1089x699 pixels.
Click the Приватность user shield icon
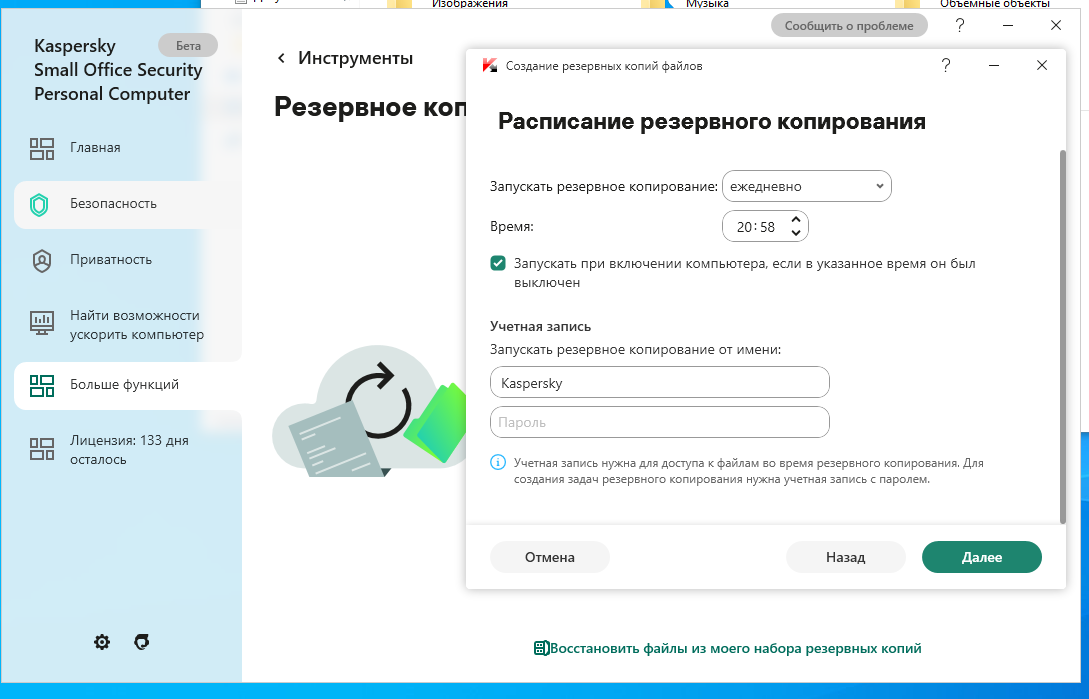tap(42, 261)
